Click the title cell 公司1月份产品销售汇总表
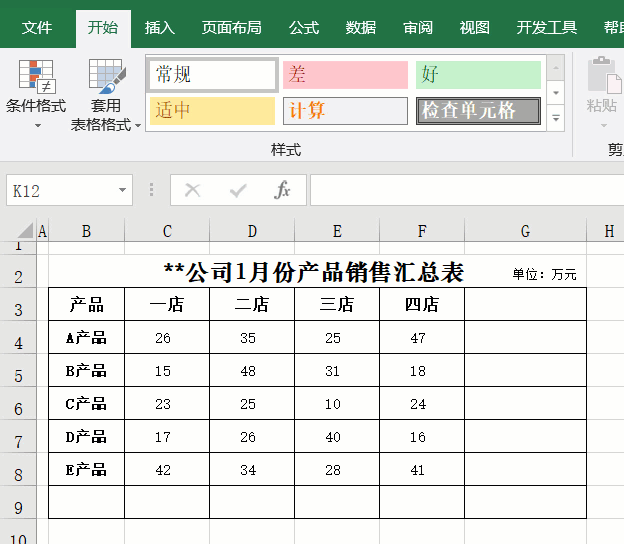This screenshot has height=544, width=624. click(314, 273)
